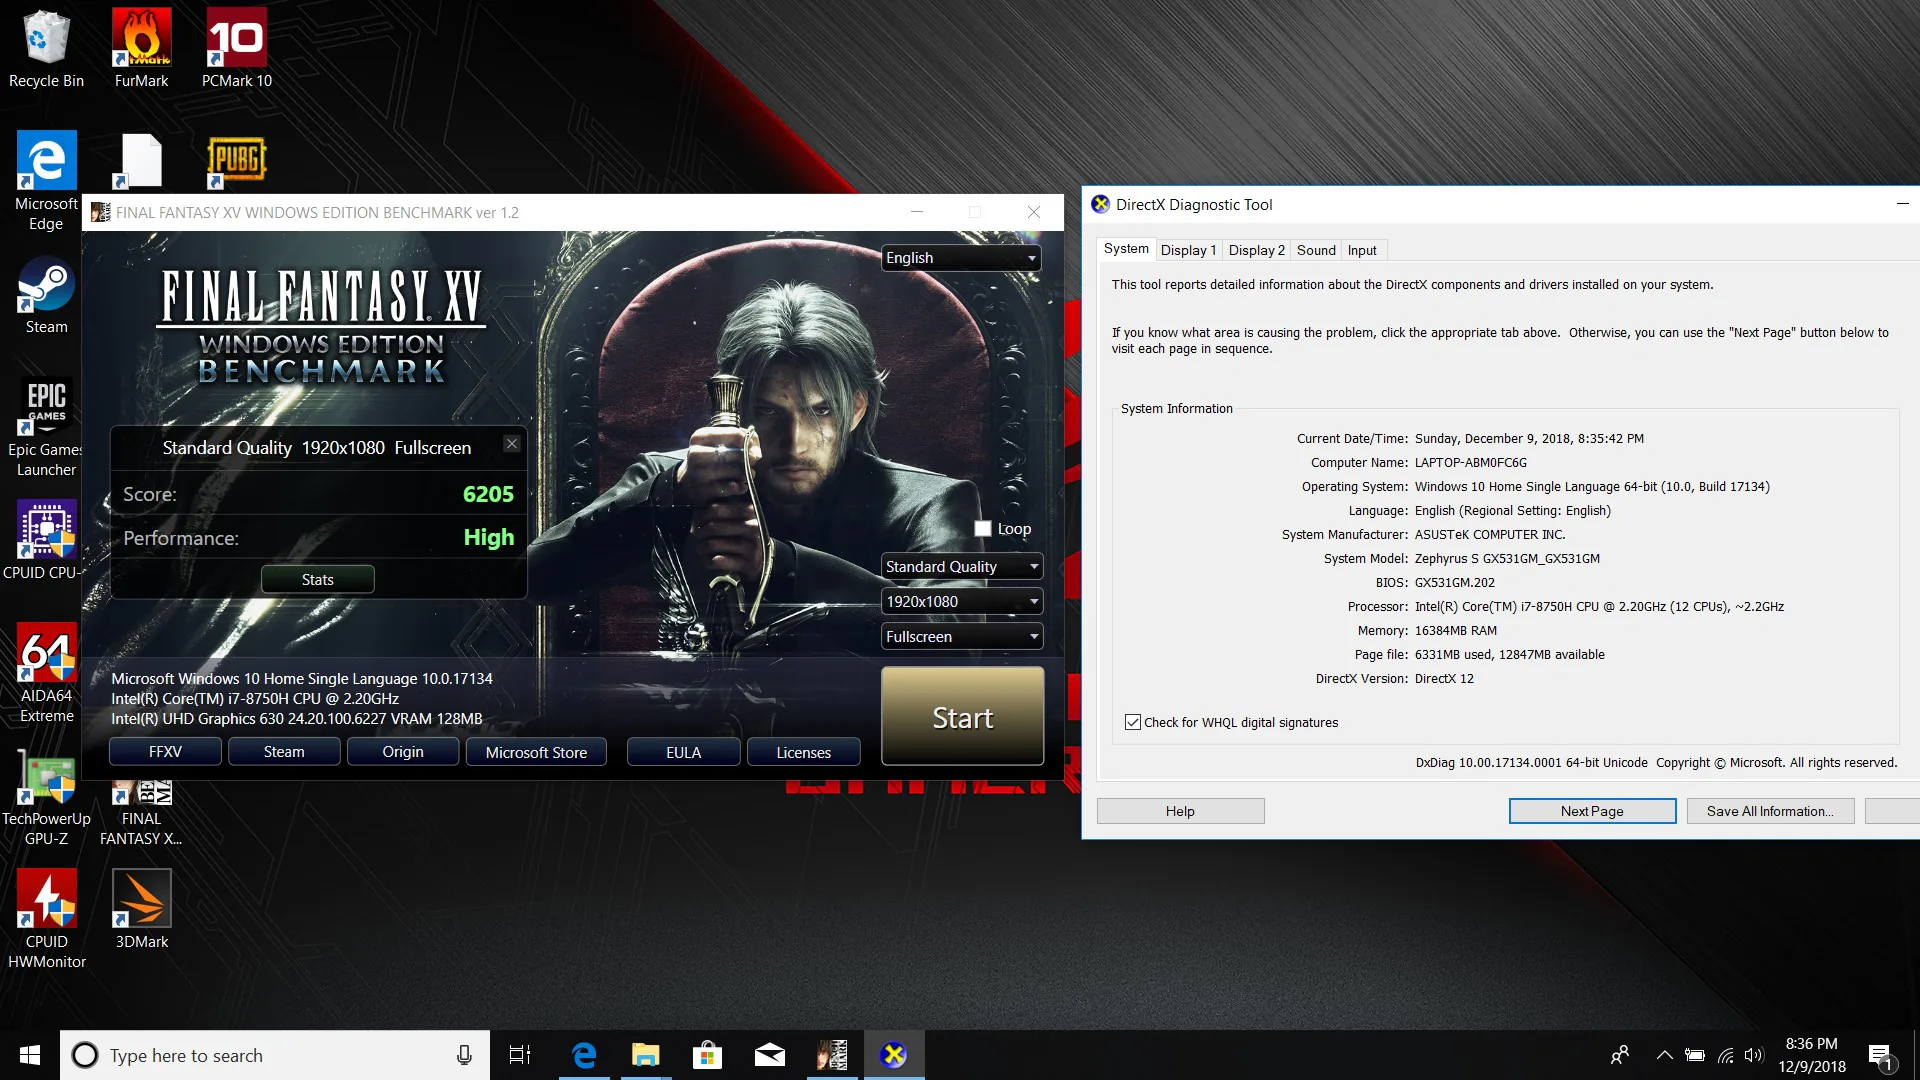Image resolution: width=1920 pixels, height=1080 pixels.
Task: Click the Score value 6205
Action: [488, 494]
